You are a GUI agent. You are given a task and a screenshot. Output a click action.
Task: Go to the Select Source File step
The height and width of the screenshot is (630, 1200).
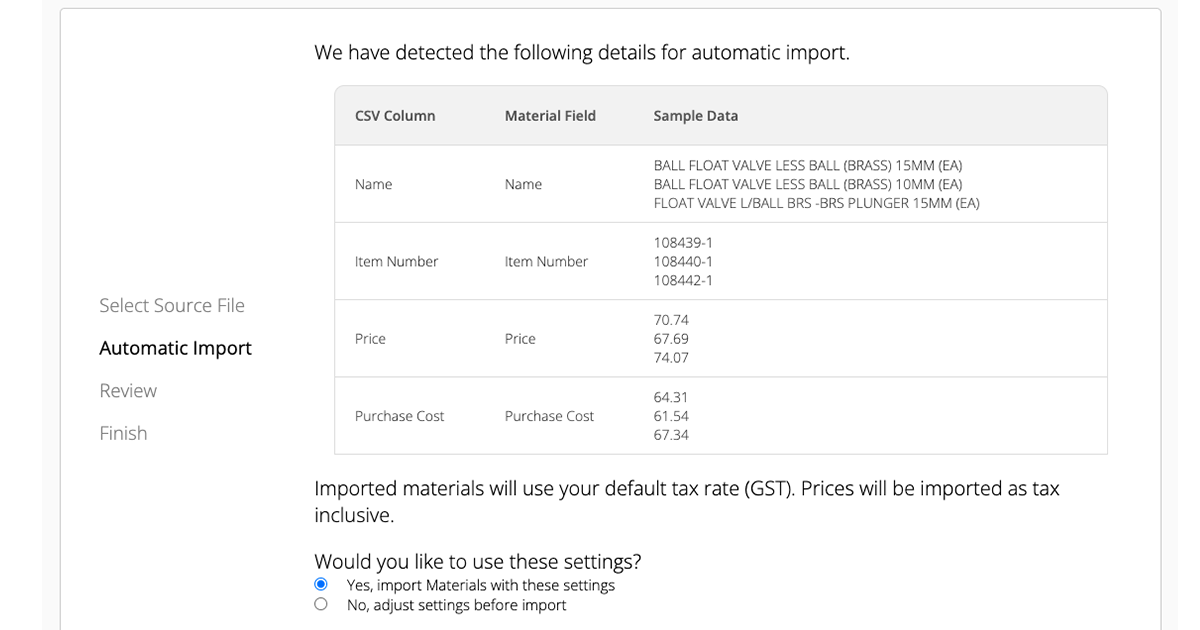click(x=172, y=305)
